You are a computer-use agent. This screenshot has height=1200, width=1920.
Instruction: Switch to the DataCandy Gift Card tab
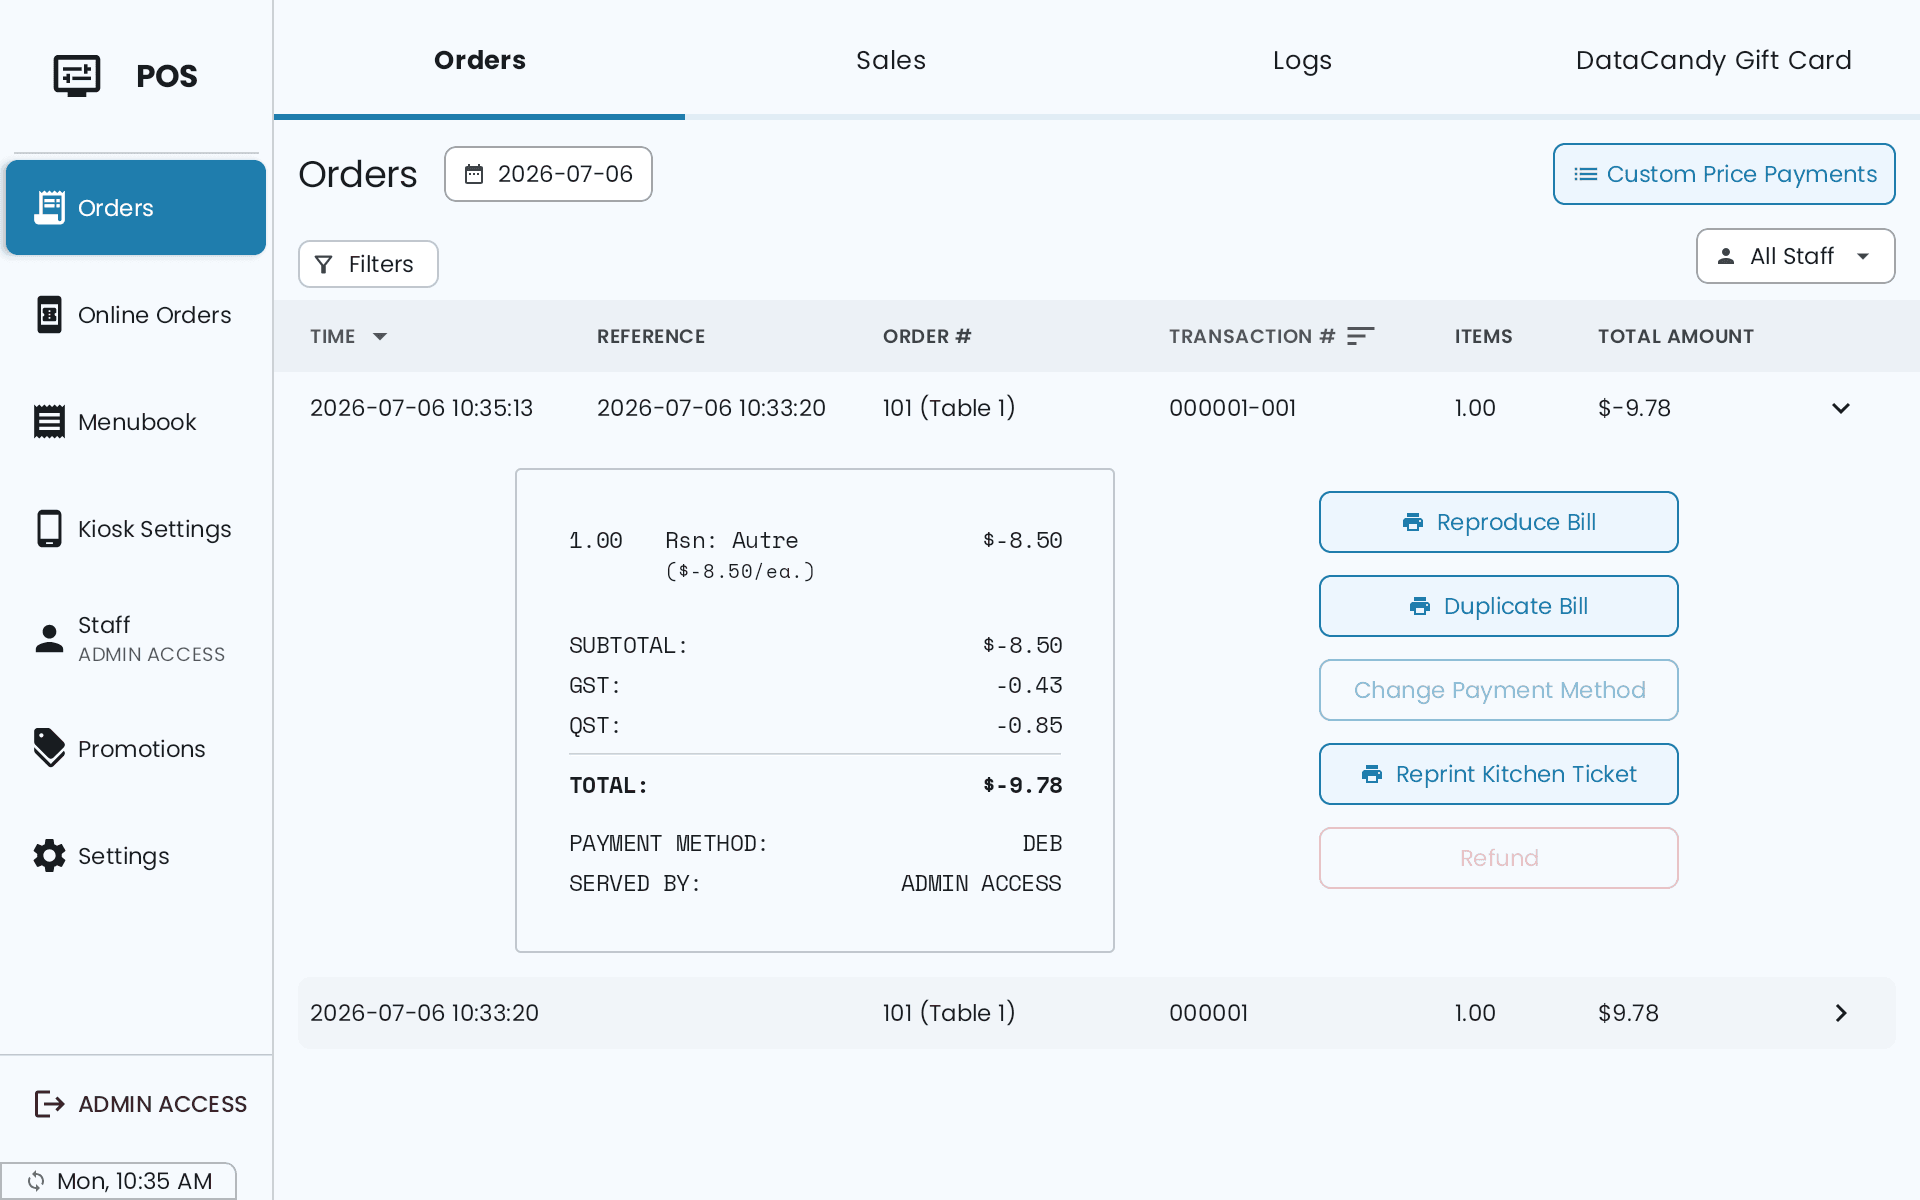click(1714, 60)
